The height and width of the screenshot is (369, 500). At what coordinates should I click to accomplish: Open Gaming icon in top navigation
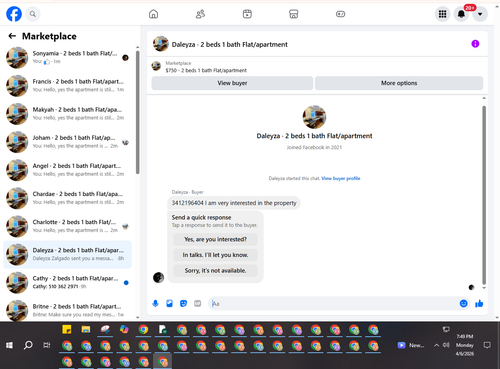pos(340,14)
